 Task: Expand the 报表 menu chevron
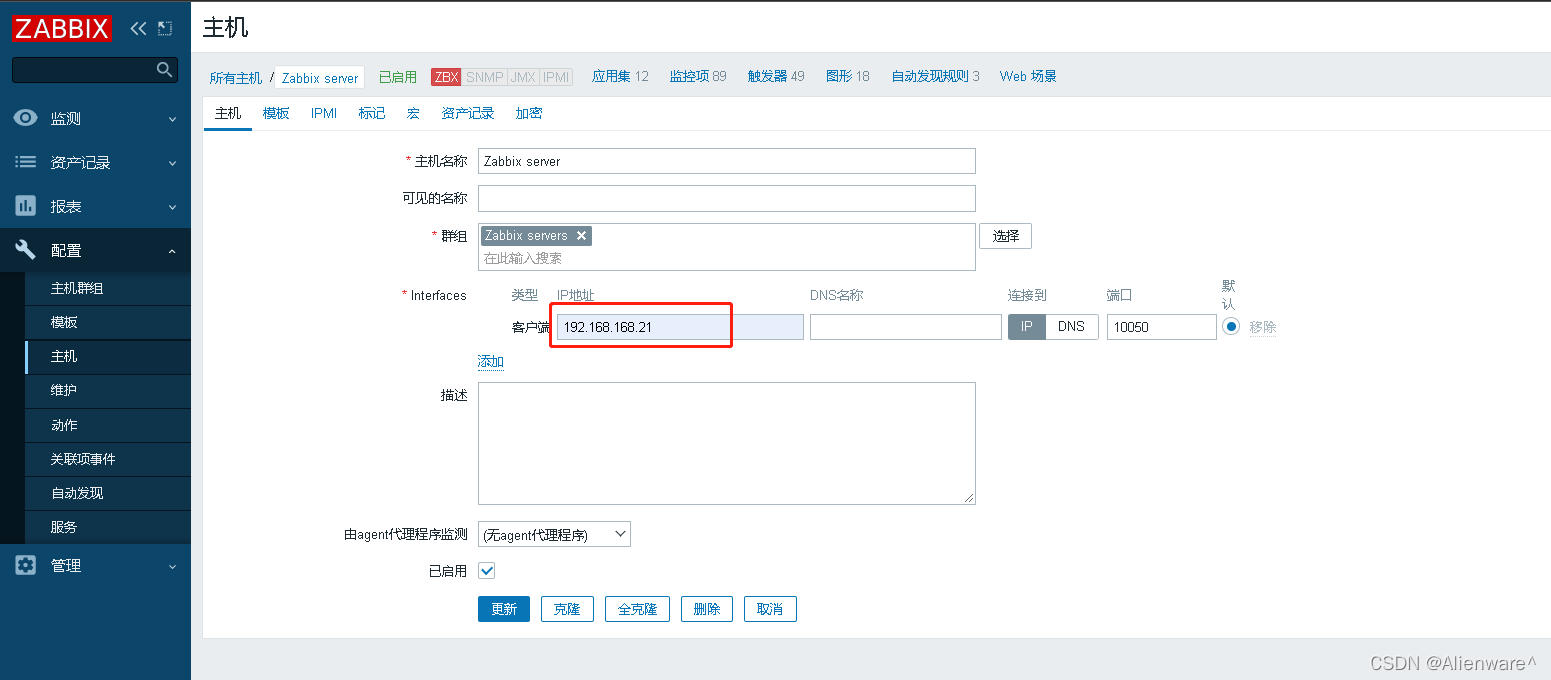pyautogui.click(x=172, y=207)
